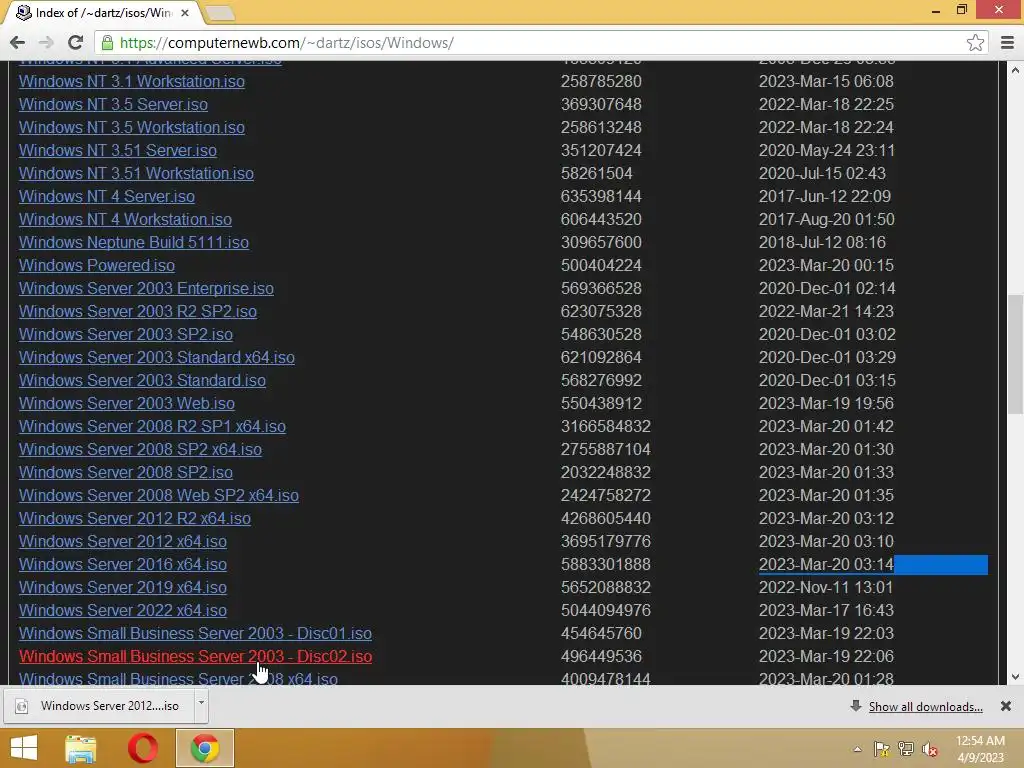Open Small Business Server 2003 - Disc02.iso

click(195, 656)
